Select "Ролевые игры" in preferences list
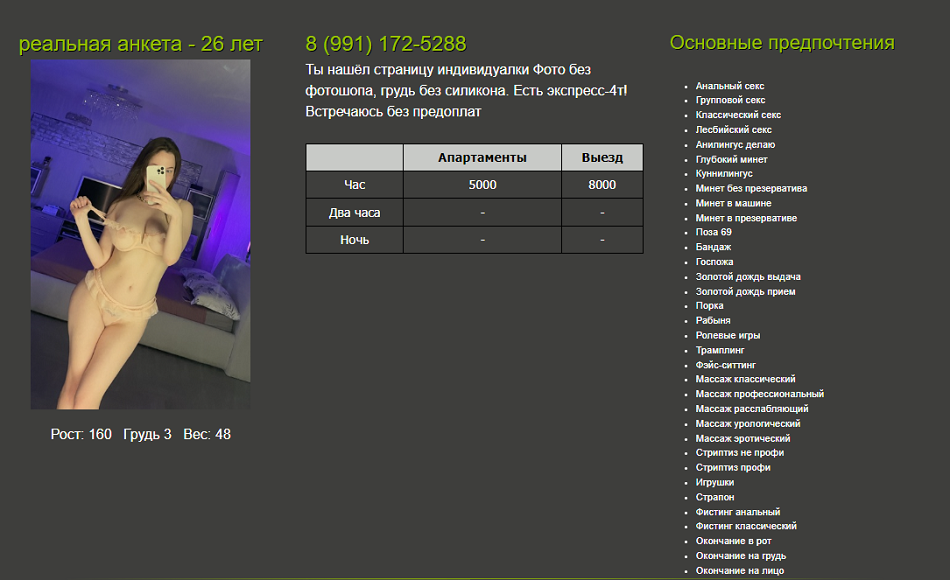Image resolution: width=950 pixels, height=580 pixels. 727,336
